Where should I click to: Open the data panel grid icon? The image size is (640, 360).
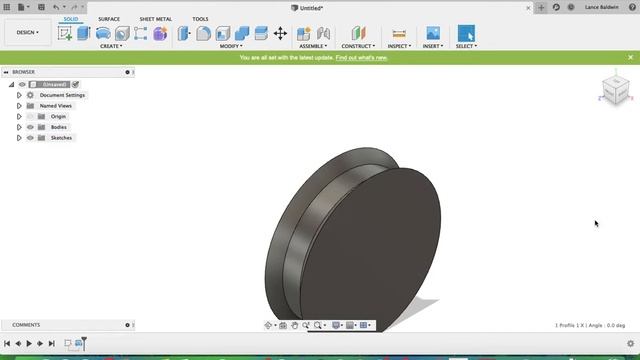coord(7,7)
